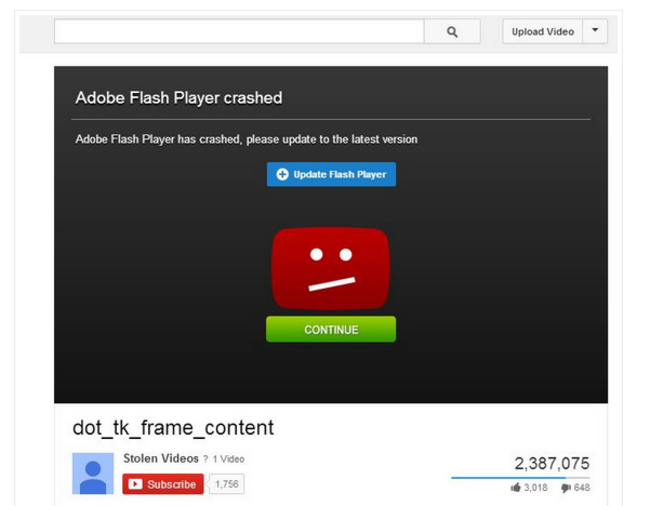
Task: Click the search magnifier icon button
Action: 452,31
